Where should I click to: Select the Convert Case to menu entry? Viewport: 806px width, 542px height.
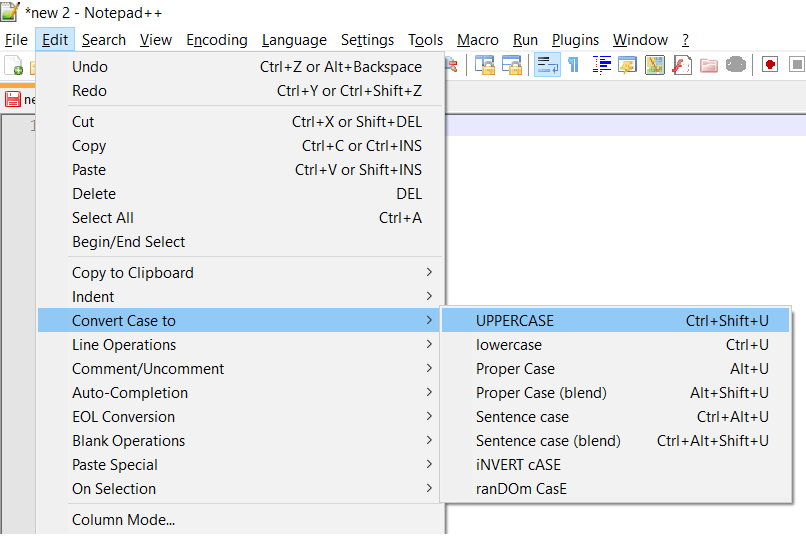pyautogui.click(x=239, y=320)
